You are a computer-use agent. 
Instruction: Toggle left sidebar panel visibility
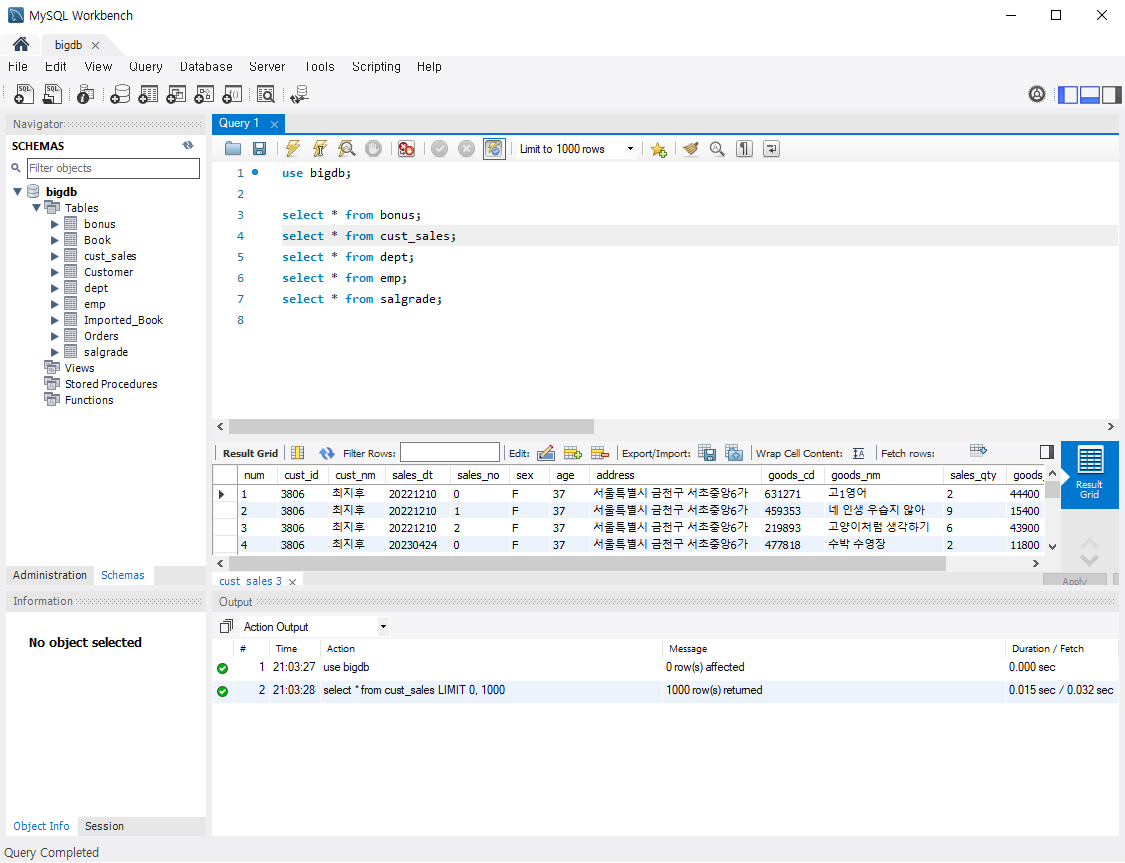click(1068, 94)
